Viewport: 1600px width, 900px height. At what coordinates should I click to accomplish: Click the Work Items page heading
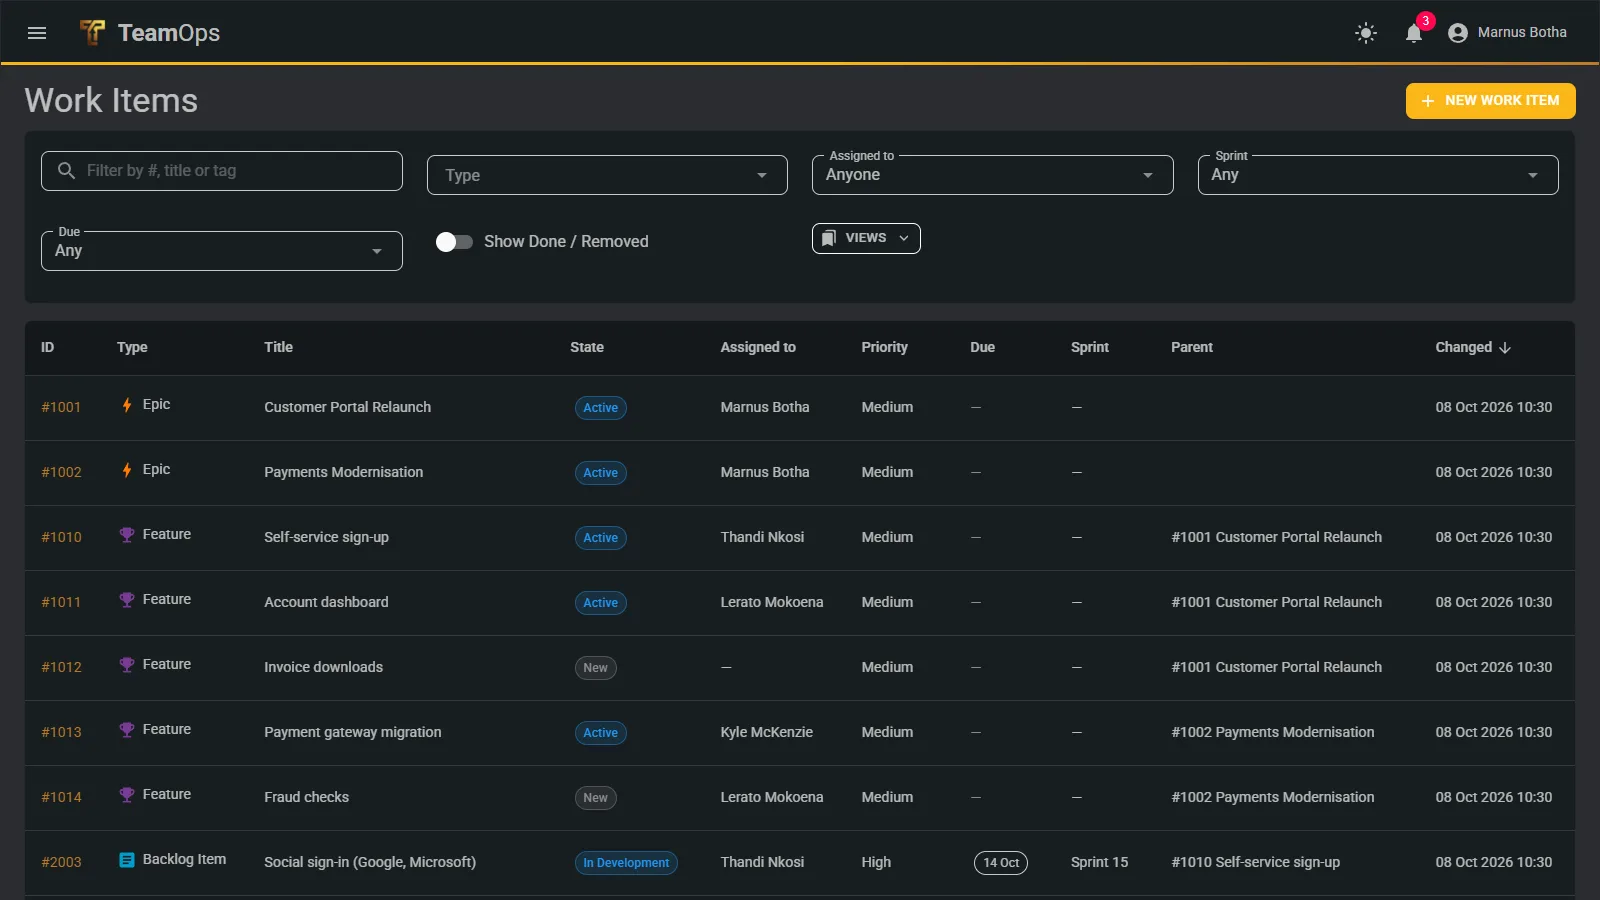(x=111, y=100)
